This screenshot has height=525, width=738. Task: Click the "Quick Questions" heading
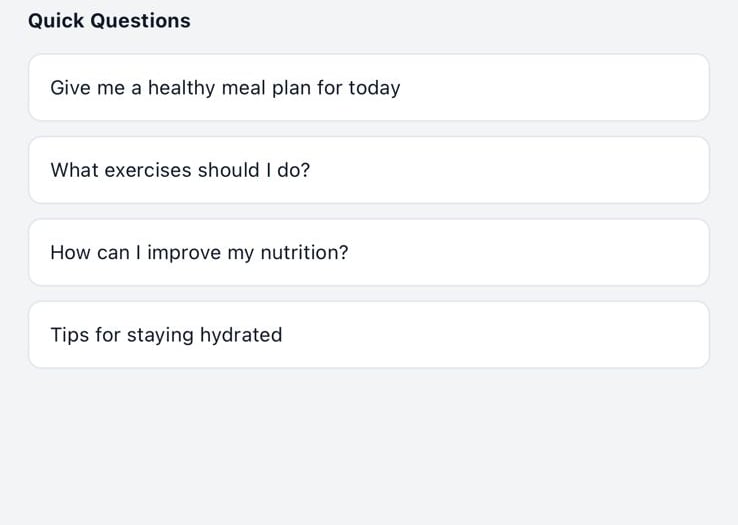109,21
